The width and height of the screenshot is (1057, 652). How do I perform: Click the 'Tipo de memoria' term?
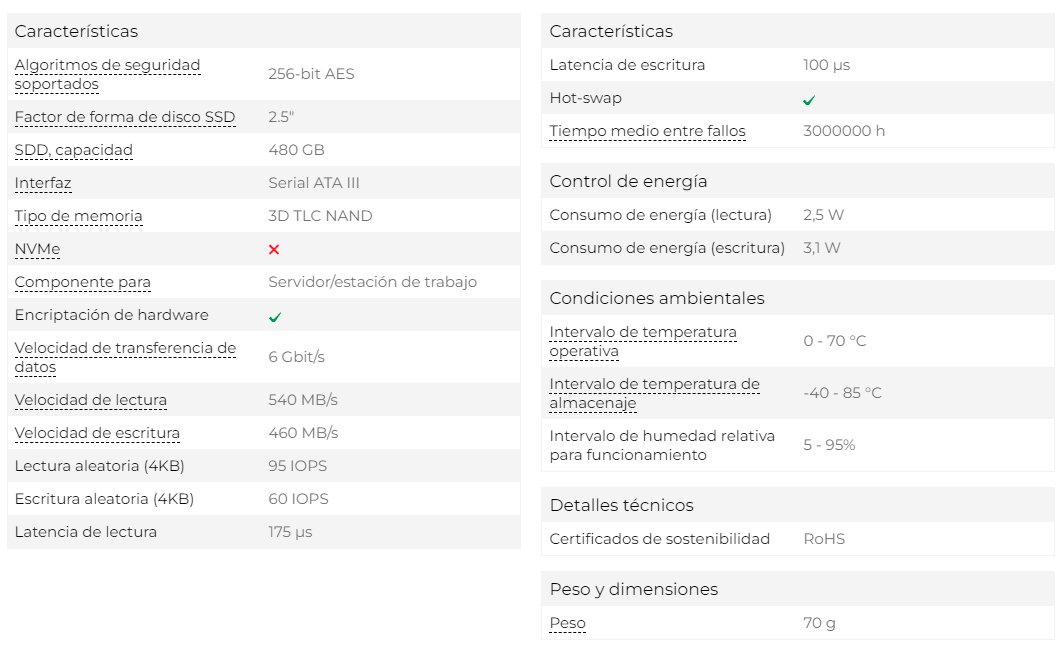pyautogui.click(x=78, y=216)
